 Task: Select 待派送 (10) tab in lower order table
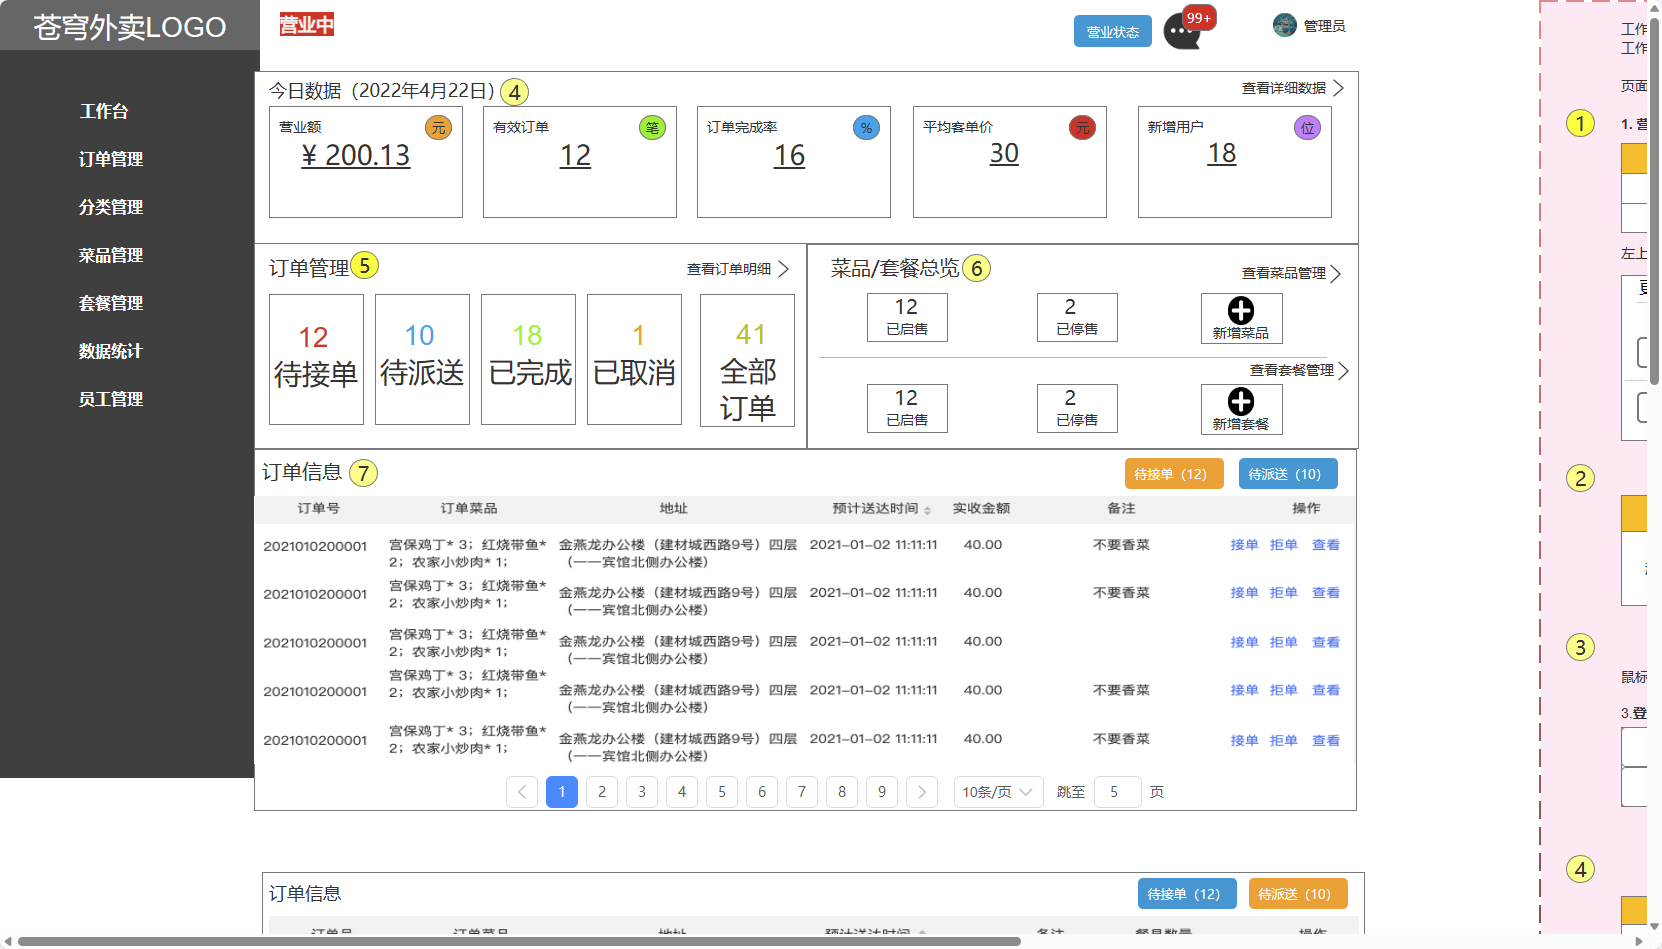[1298, 894]
